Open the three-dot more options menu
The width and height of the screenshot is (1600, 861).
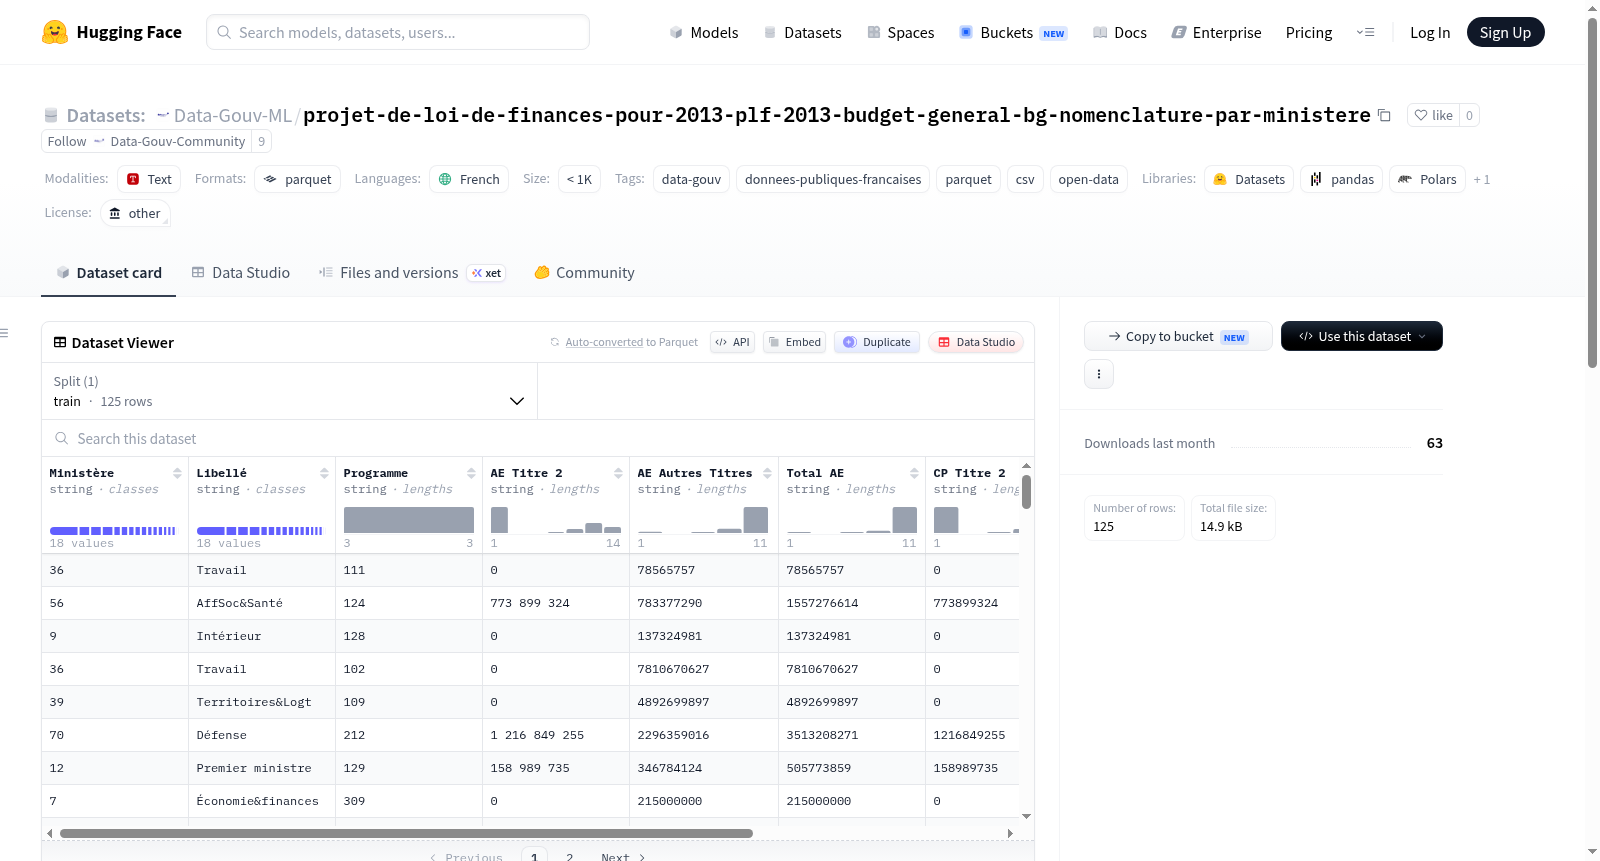[x=1099, y=374]
